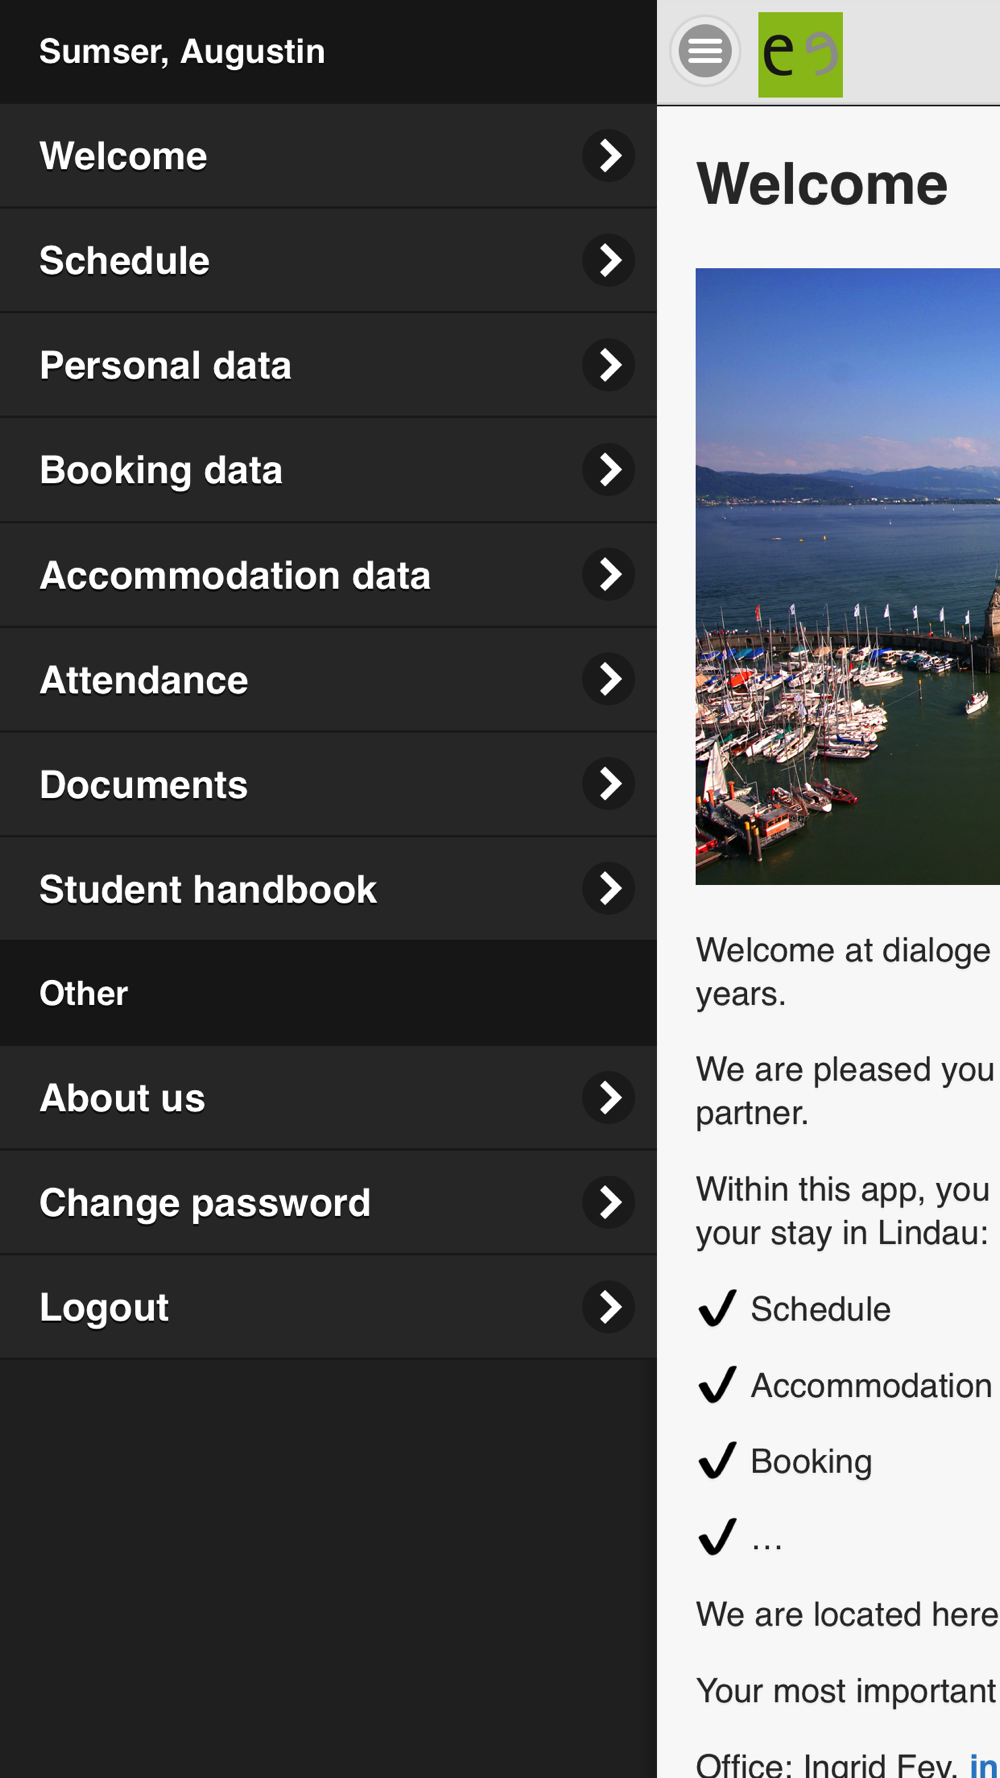
Task: Open the About us page
Action: (x=328, y=1098)
